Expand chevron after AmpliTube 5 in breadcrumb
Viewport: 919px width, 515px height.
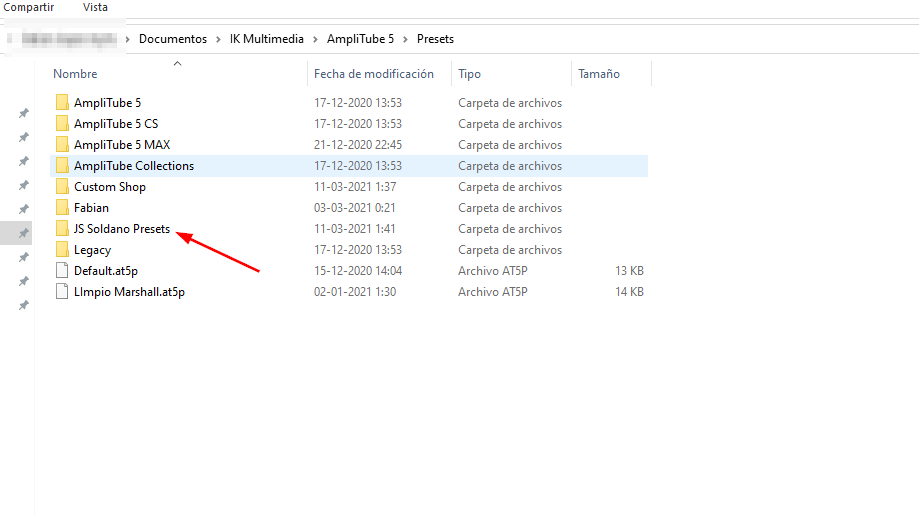[405, 39]
